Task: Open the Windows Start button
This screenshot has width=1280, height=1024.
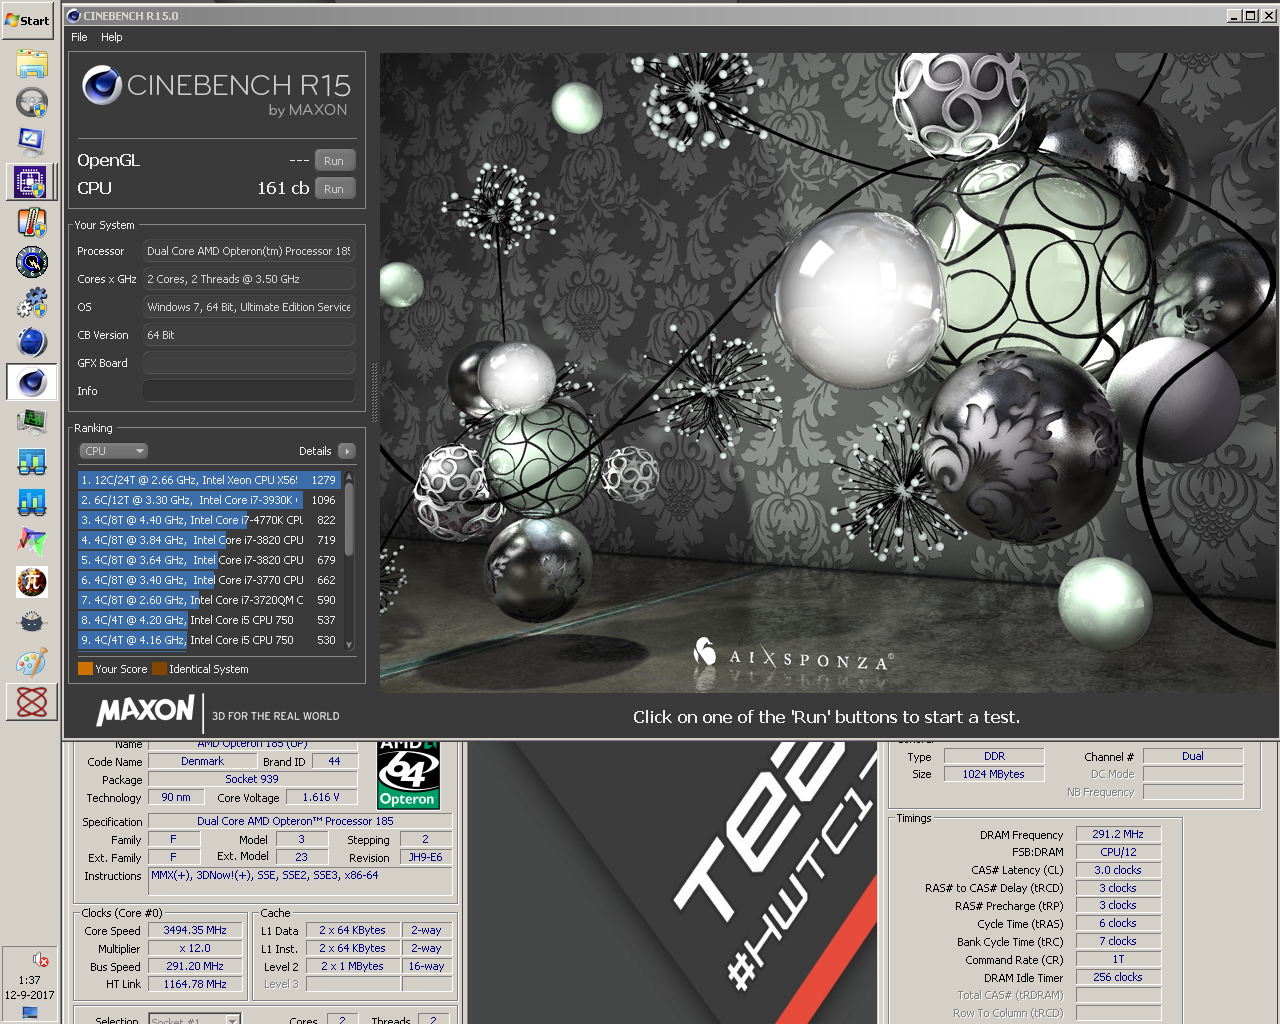Action: 27,20
